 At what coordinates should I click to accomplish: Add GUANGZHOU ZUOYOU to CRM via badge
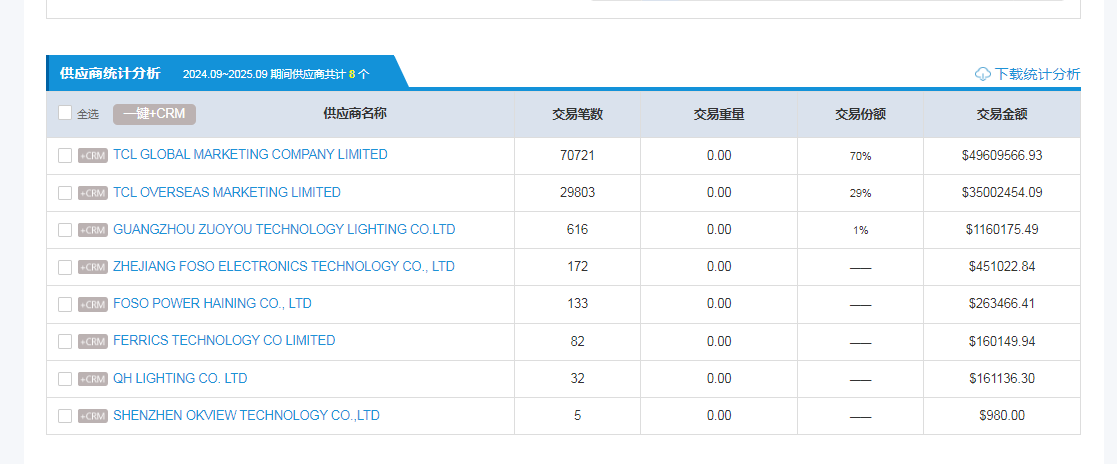(93, 230)
